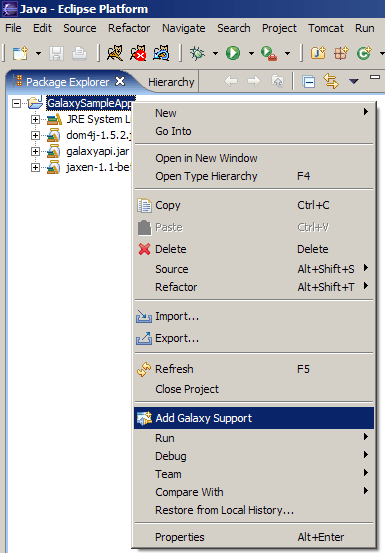This screenshot has height=553, width=385.
Task: Choose Delete in the context menu
Action: click(254, 249)
